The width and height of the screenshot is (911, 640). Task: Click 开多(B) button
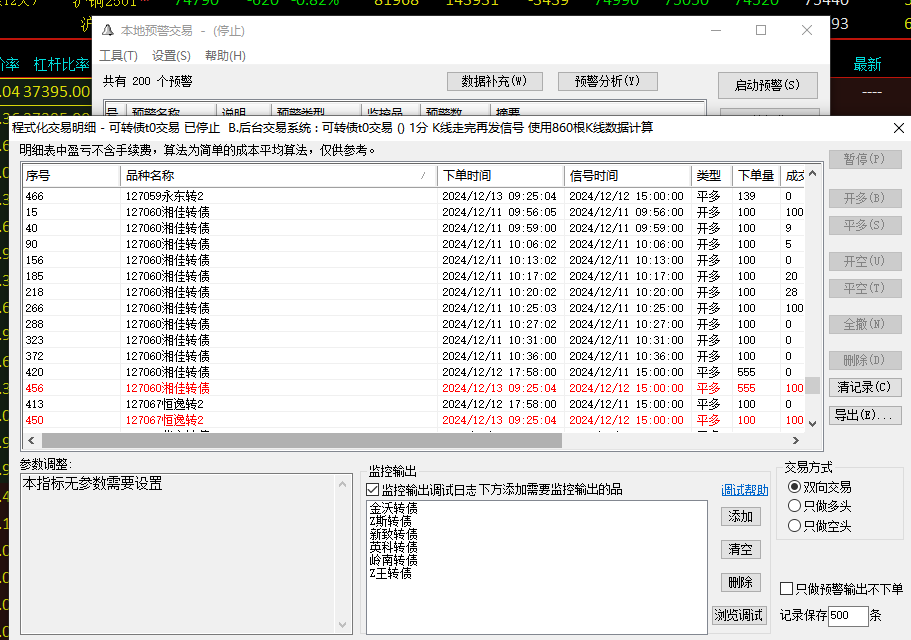(865, 198)
